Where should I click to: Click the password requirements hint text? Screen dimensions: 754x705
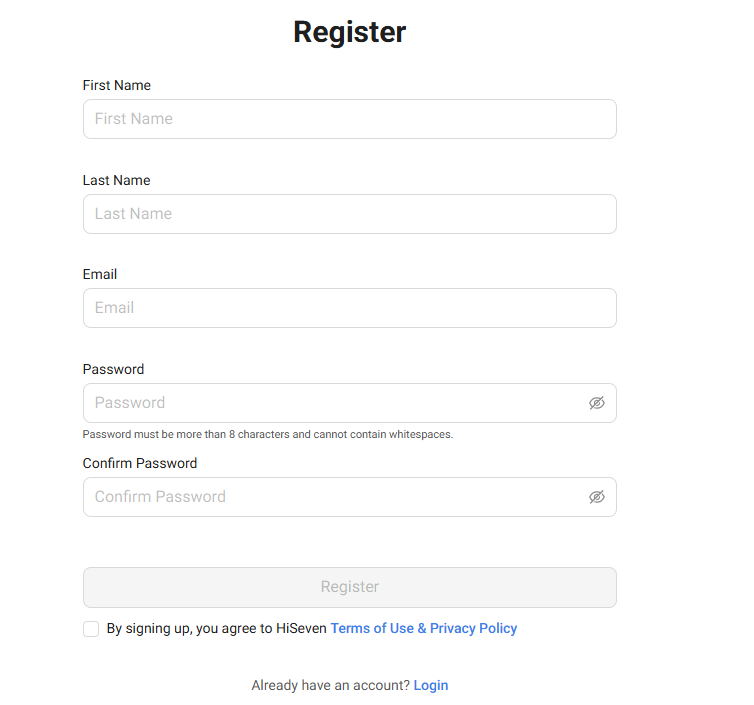tap(268, 434)
